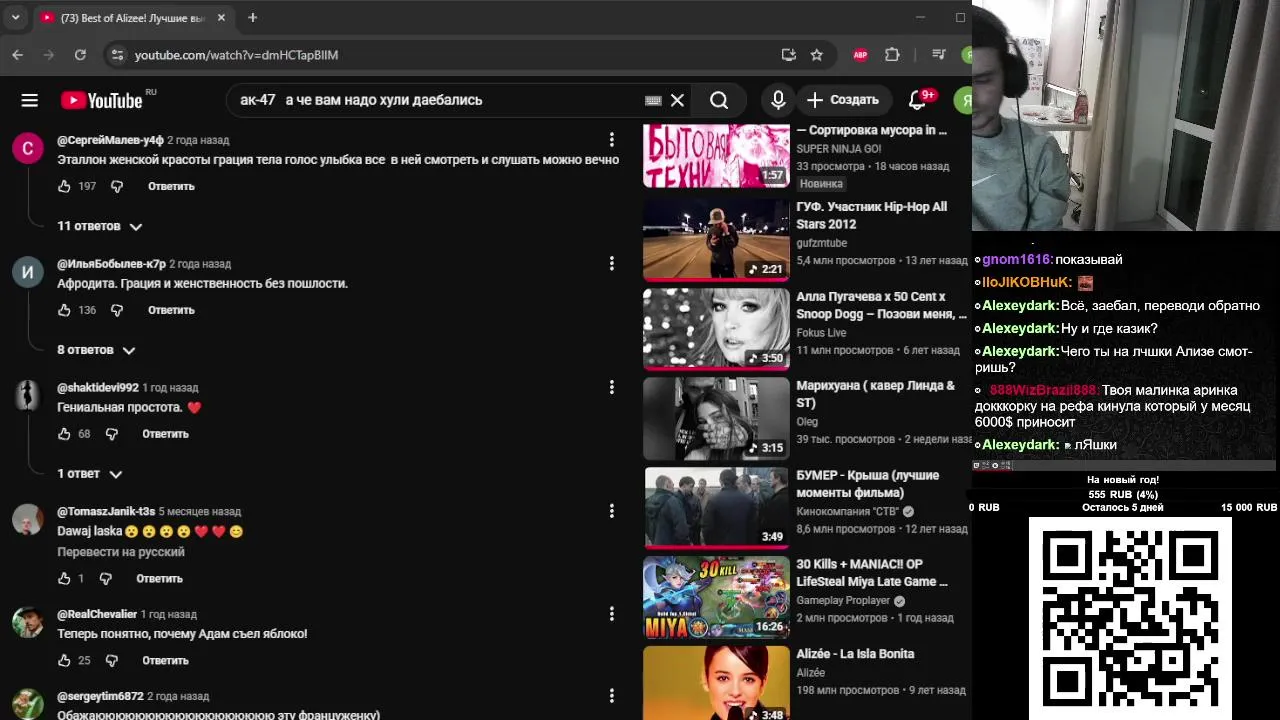
Task: Expand 8 ответов replies
Action: pyautogui.click(x=96, y=350)
